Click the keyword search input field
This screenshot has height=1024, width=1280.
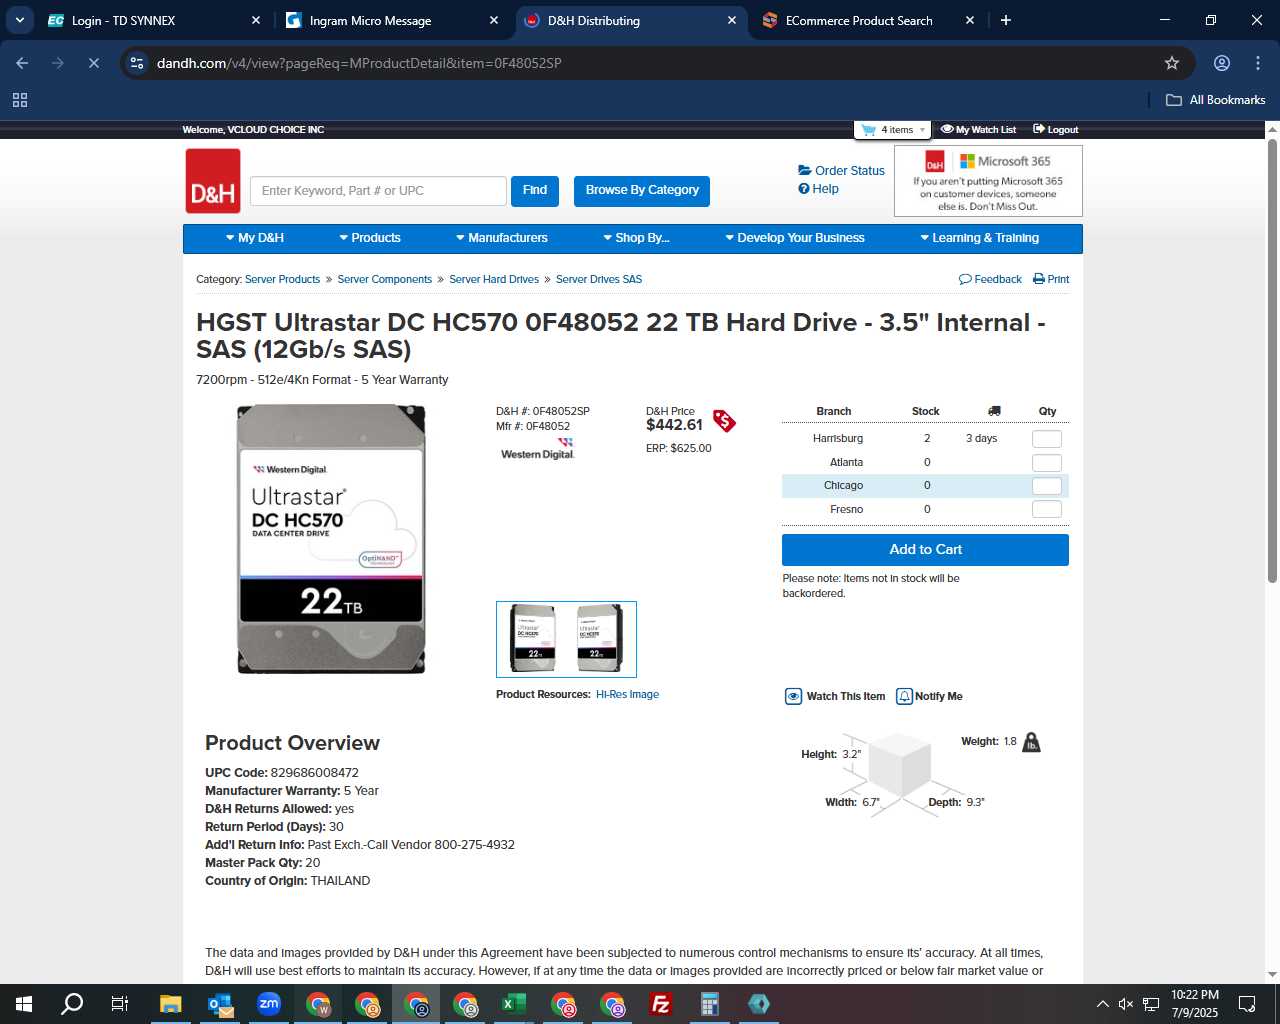tap(378, 191)
